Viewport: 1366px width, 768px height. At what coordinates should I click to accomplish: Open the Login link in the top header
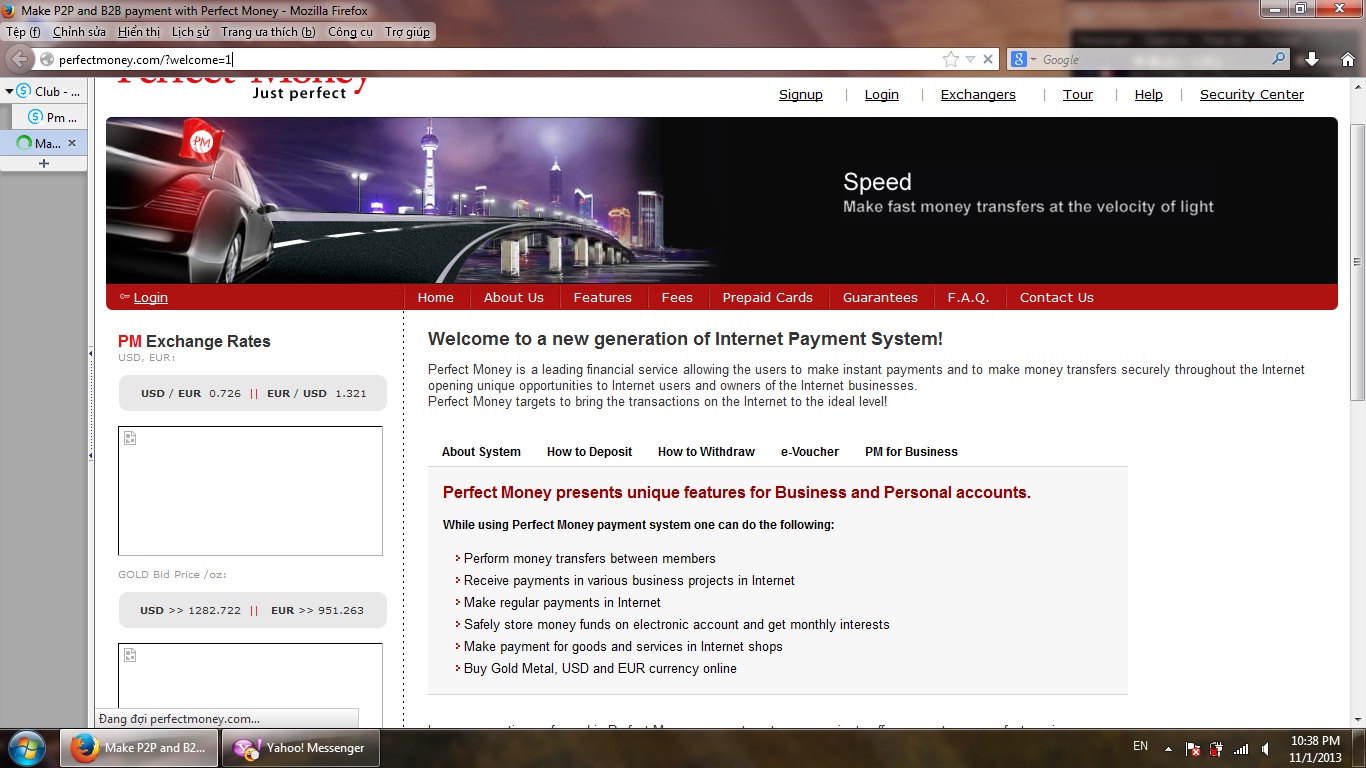click(882, 95)
